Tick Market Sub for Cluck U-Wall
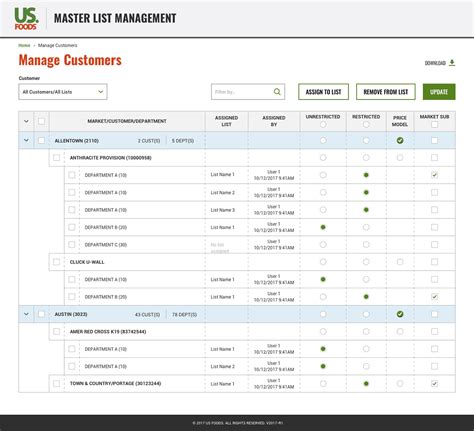 coord(434,262)
